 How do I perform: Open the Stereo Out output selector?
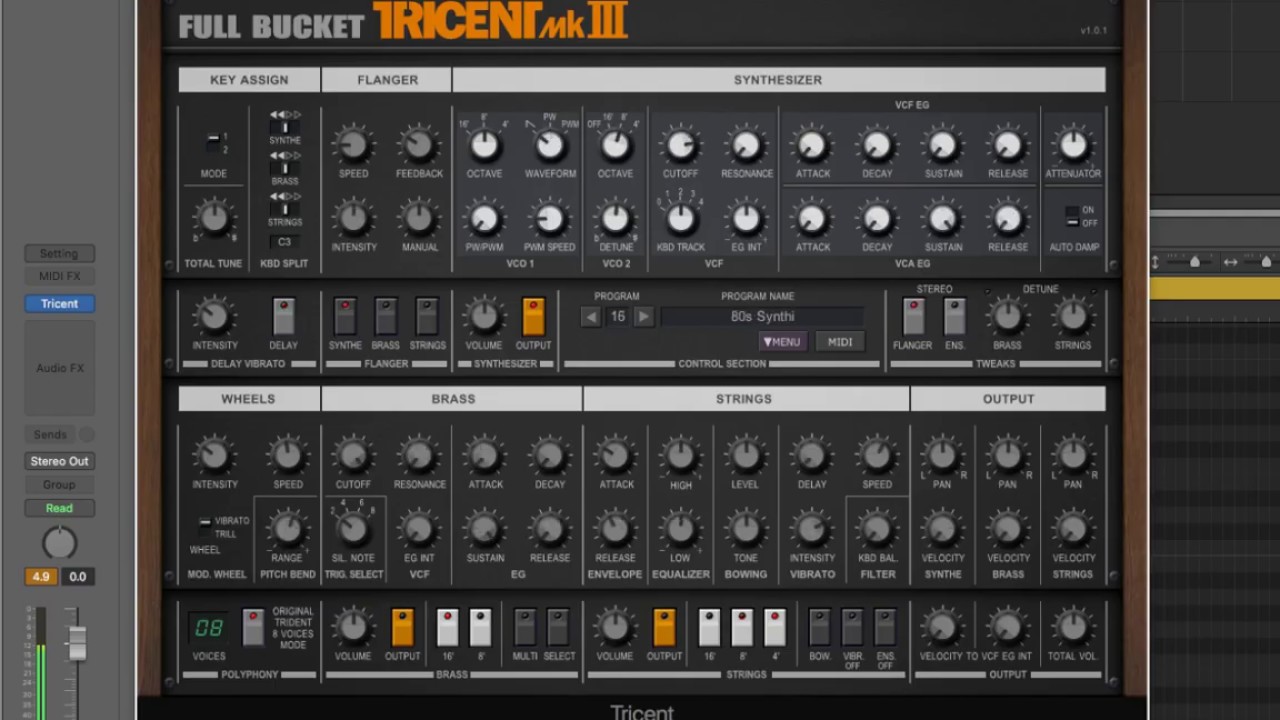click(60, 461)
